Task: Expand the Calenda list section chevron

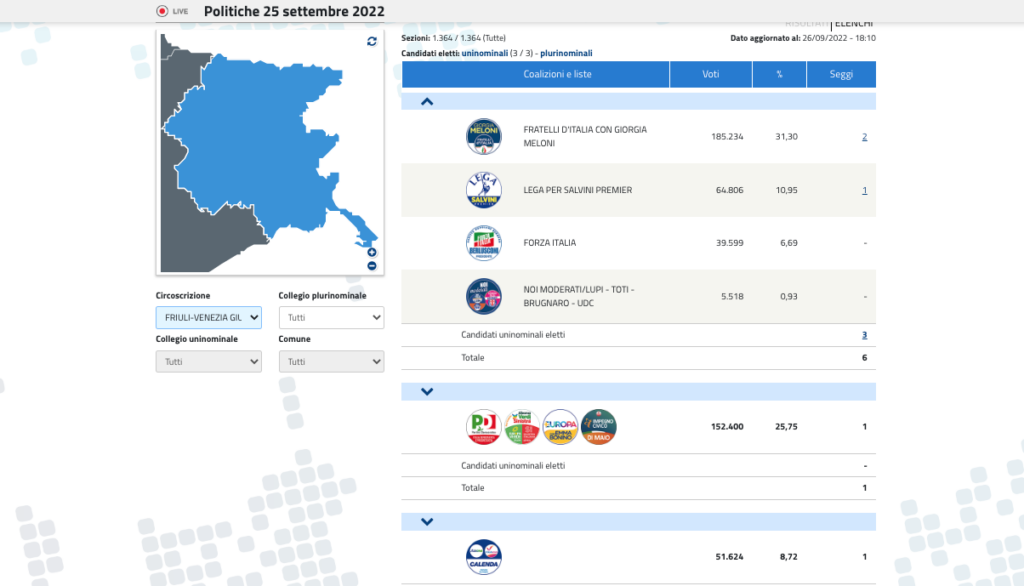Action: (x=427, y=521)
